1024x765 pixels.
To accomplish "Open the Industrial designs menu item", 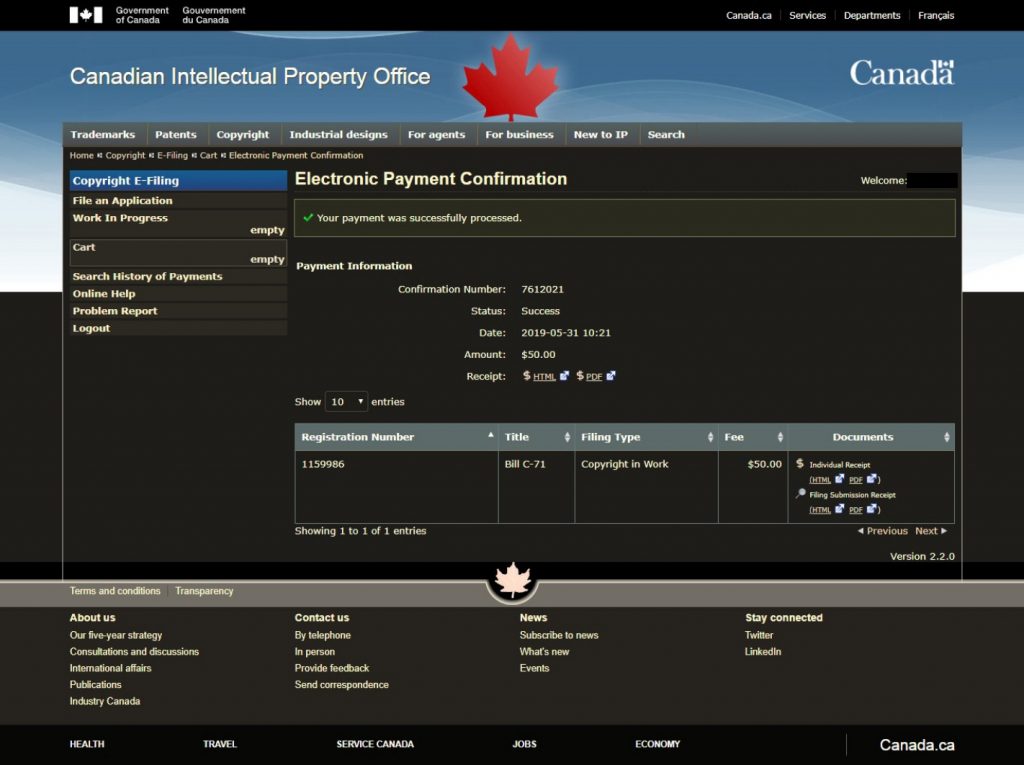I will pos(338,135).
